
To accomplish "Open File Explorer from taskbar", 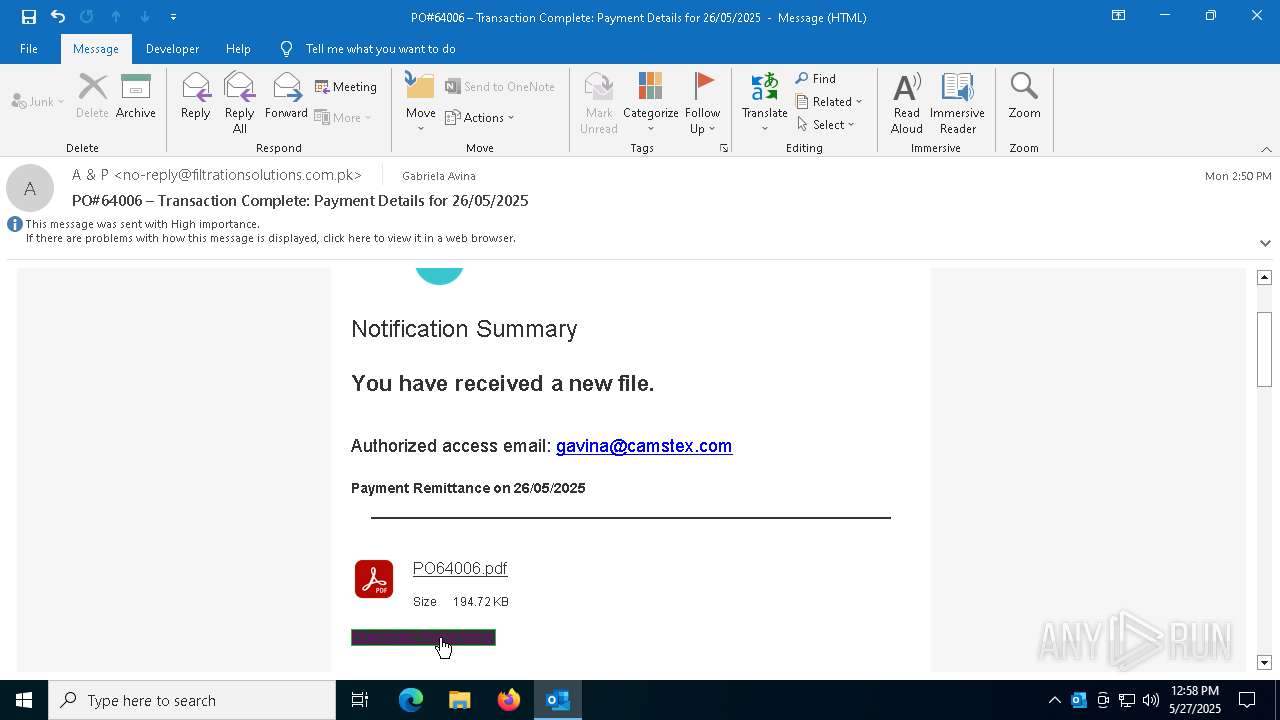I will [460, 700].
